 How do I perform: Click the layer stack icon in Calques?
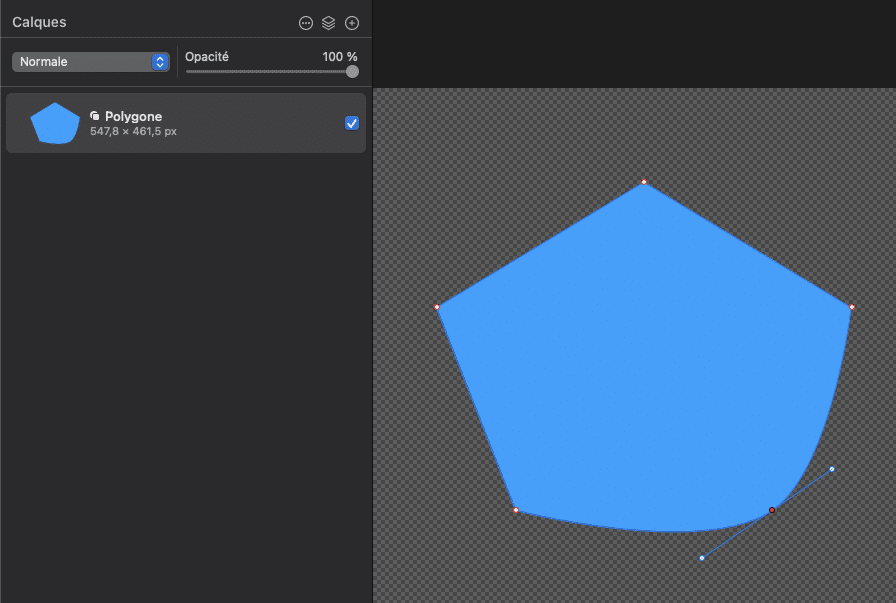[329, 23]
